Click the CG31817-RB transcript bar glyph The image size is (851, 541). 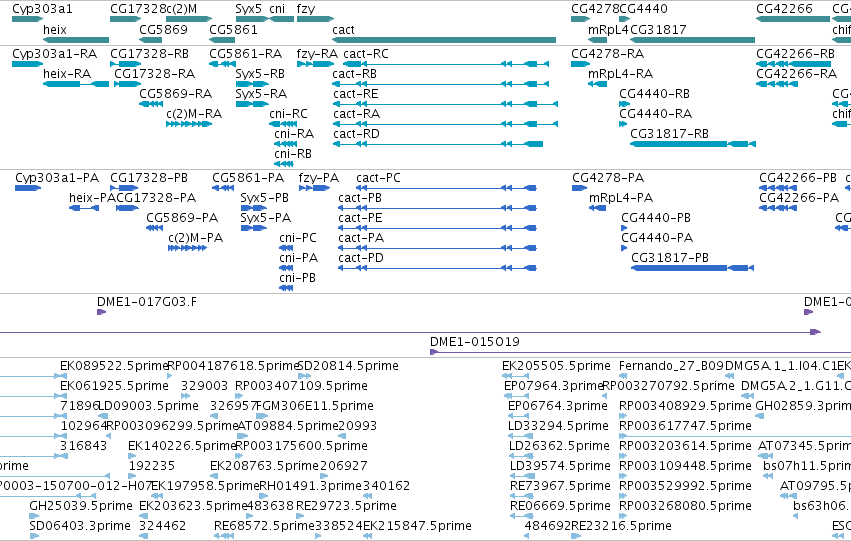693,144
